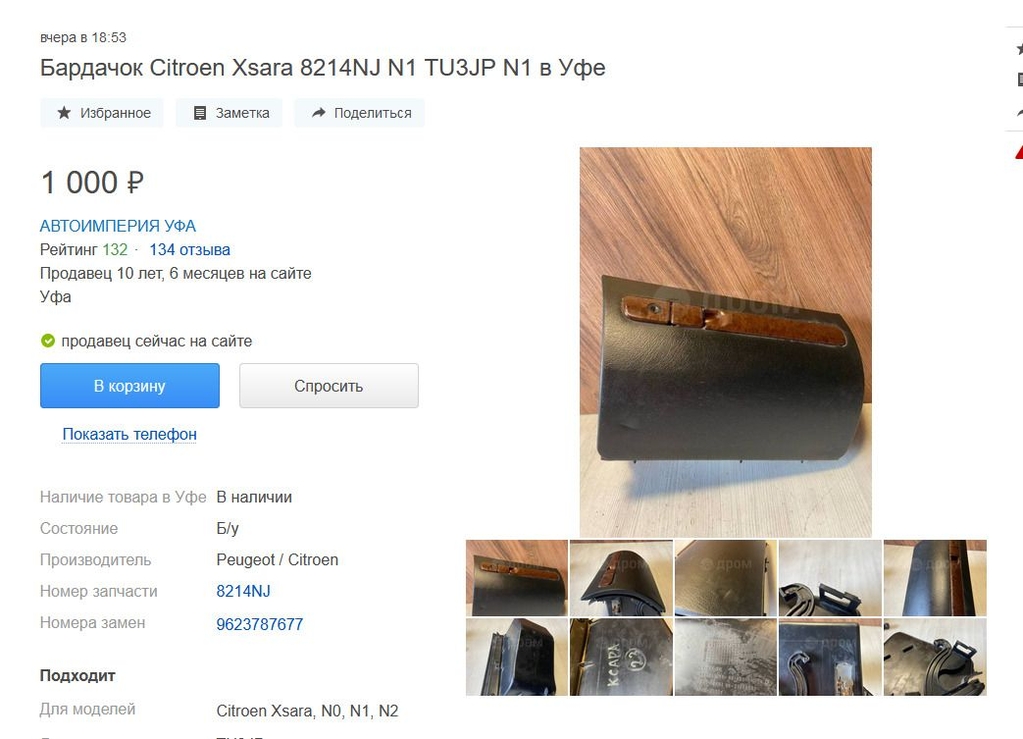Select second thumbnail showing glovebox side angle

pos(621,578)
